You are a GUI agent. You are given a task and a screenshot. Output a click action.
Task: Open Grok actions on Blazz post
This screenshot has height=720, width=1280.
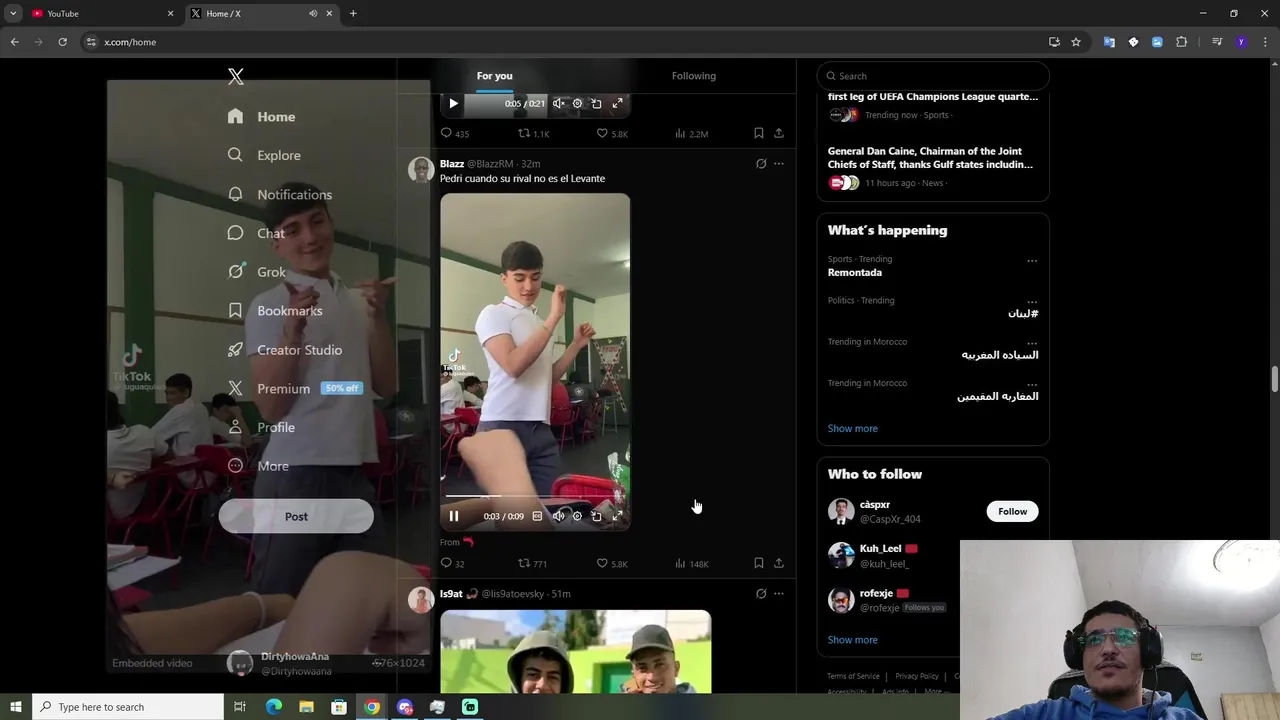[x=761, y=164]
